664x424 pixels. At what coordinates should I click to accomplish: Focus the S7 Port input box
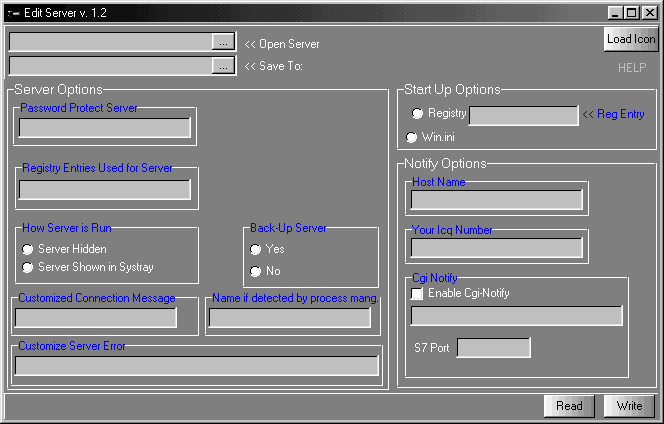click(x=493, y=348)
